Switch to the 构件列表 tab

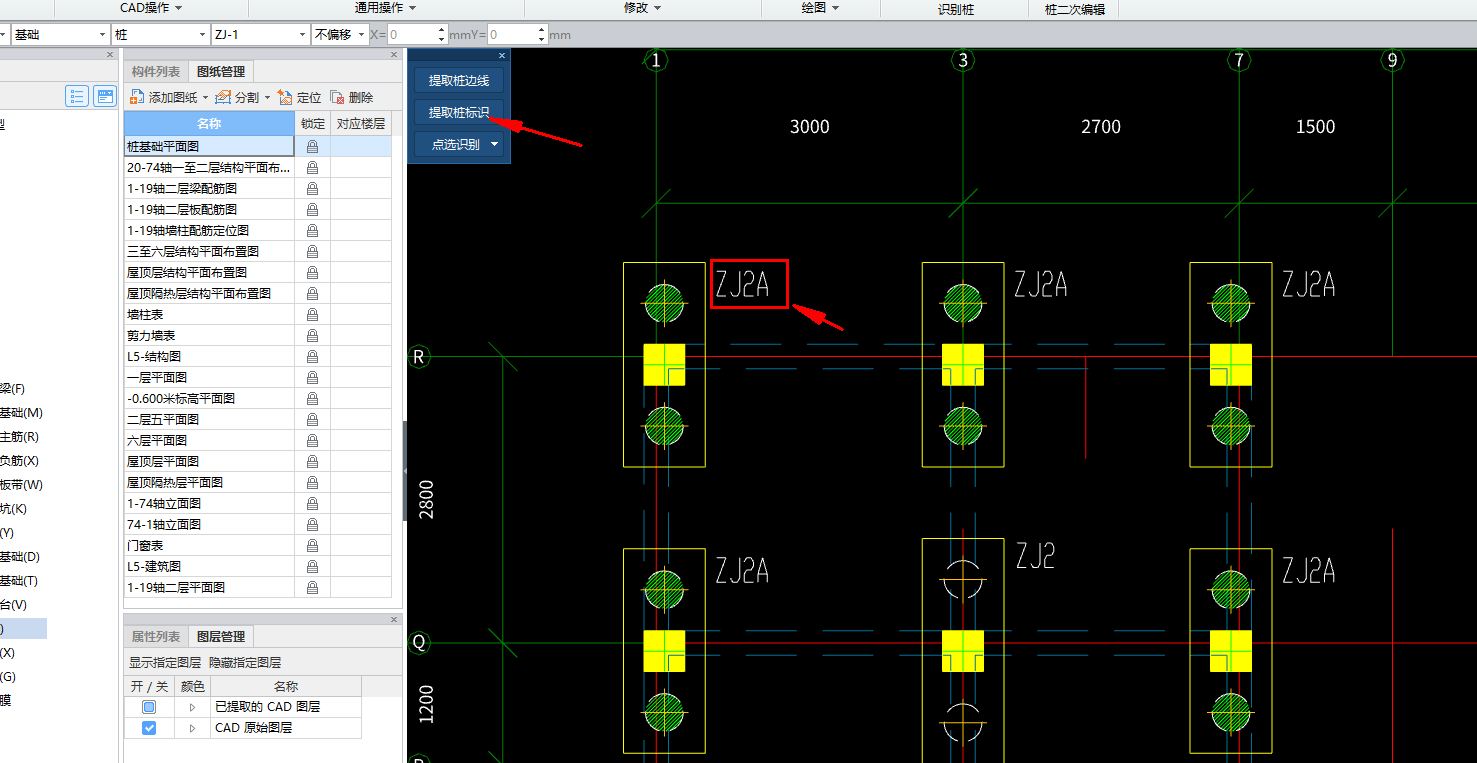pos(156,72)
